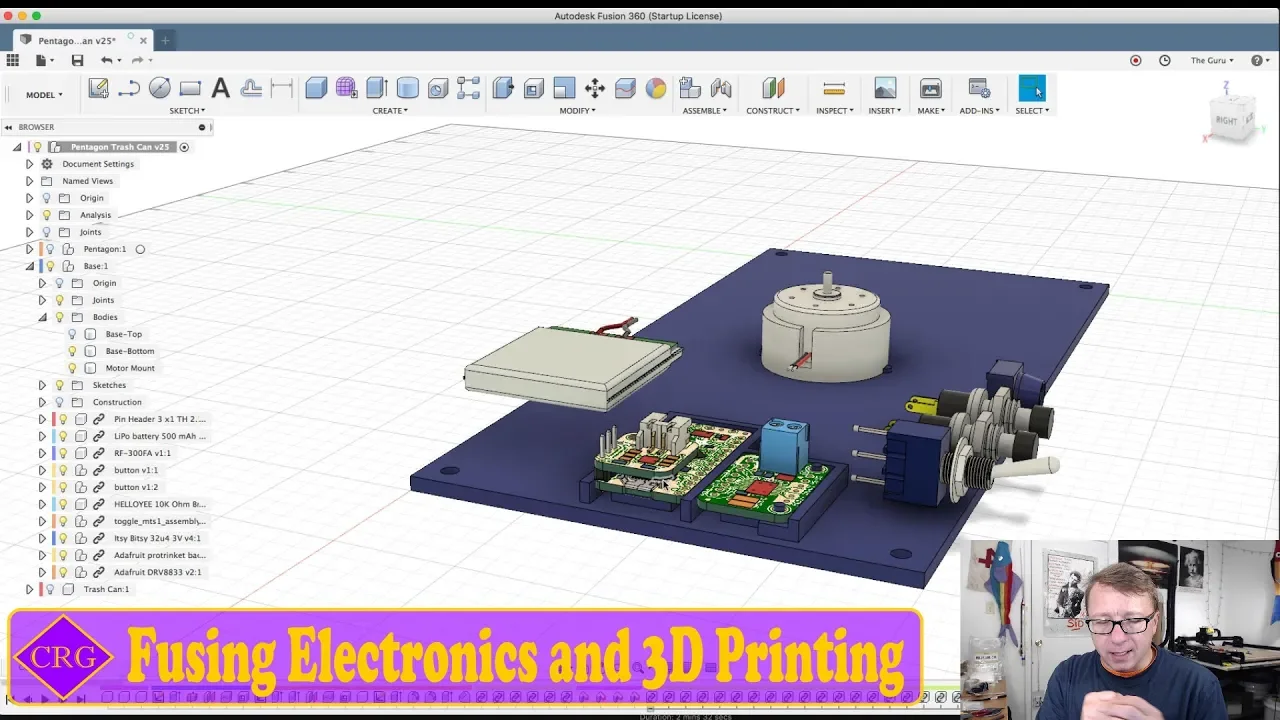Hide the Itsy Bitsy 32u4 component
The image size is (1280, 720).
[62, 538]
